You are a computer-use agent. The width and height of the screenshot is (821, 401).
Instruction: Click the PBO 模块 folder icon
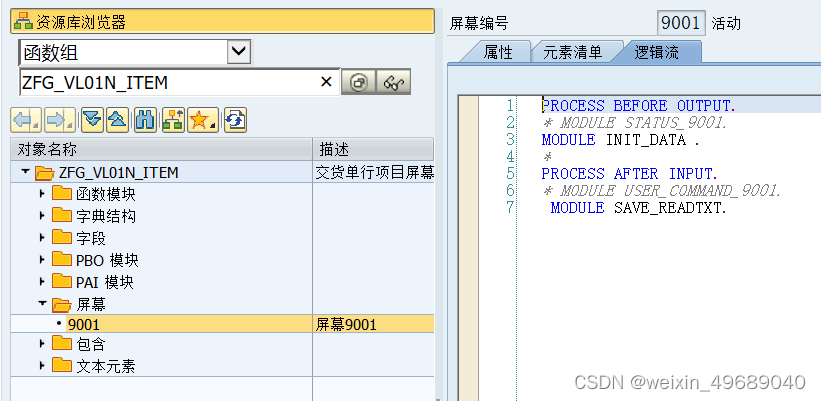(x=62, y=260)
